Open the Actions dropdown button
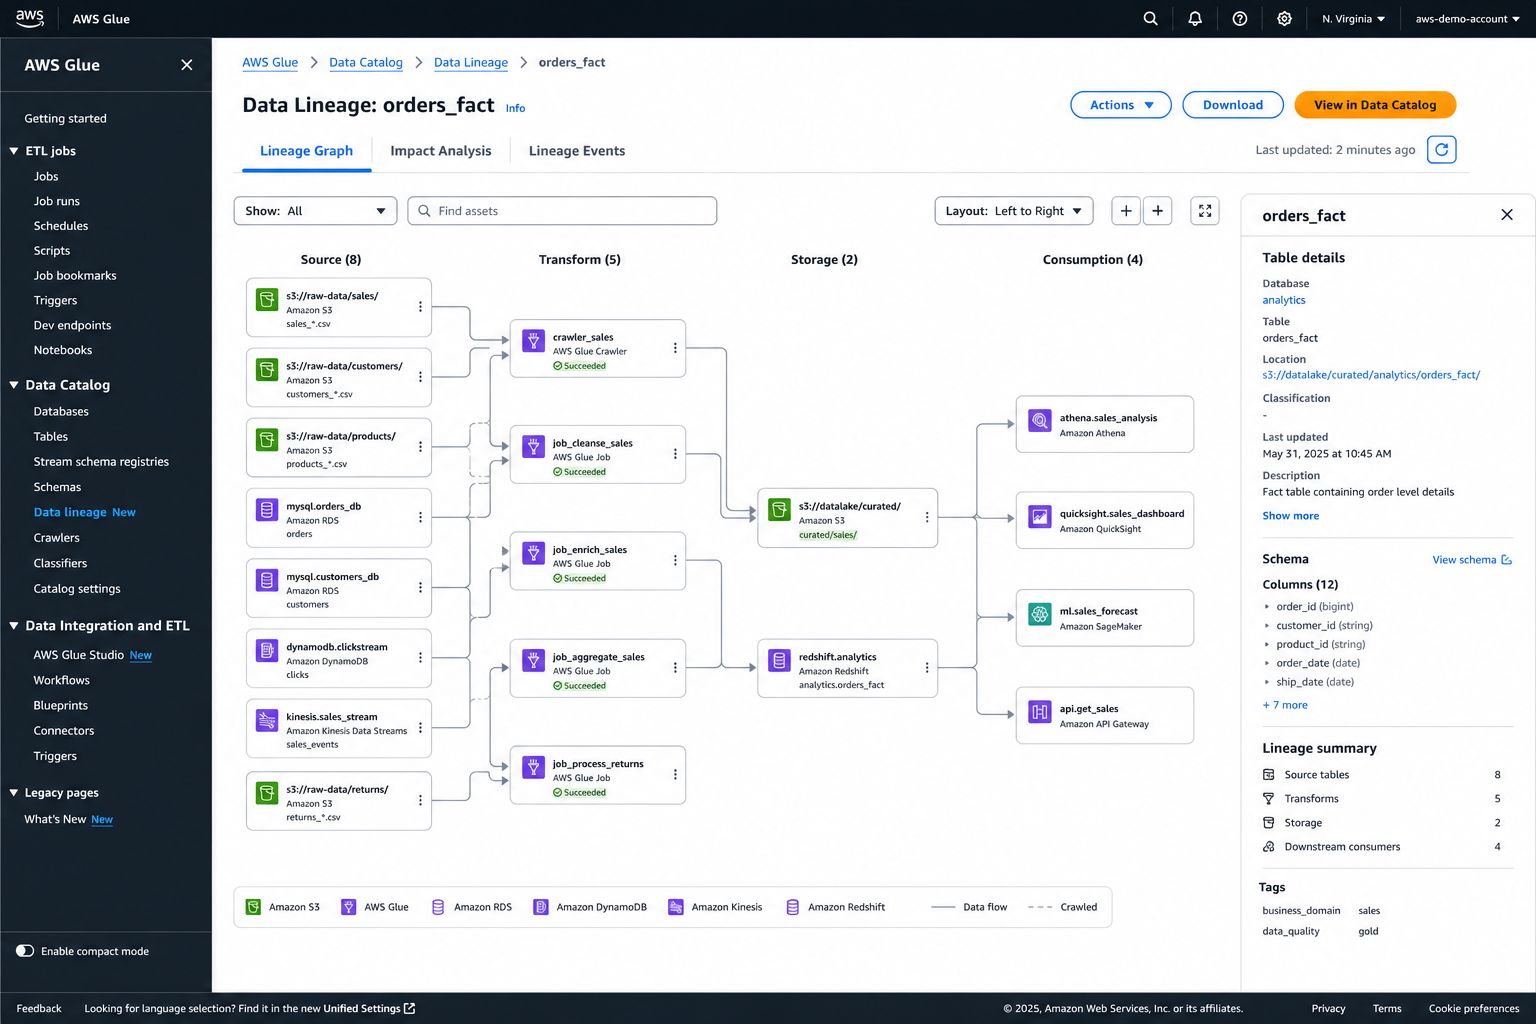Viewport: 1536px width, 1024px height. pos(1121,105)
